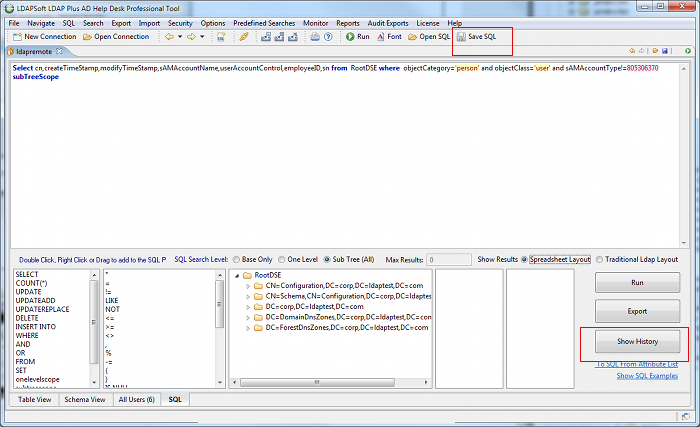Click the print icon in toolbar
The image size is (700, 427).
[314, 37]
